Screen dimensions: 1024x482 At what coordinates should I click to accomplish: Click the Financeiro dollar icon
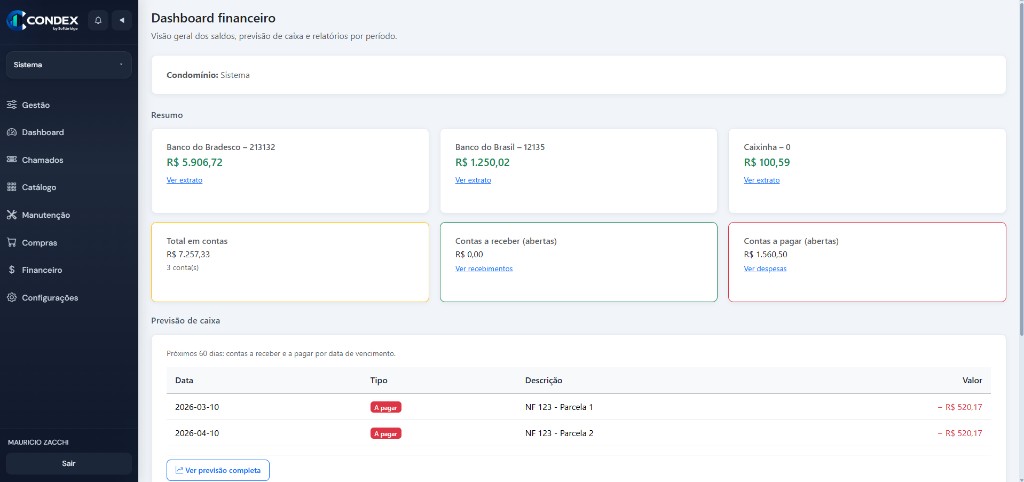tap(12, 270)
